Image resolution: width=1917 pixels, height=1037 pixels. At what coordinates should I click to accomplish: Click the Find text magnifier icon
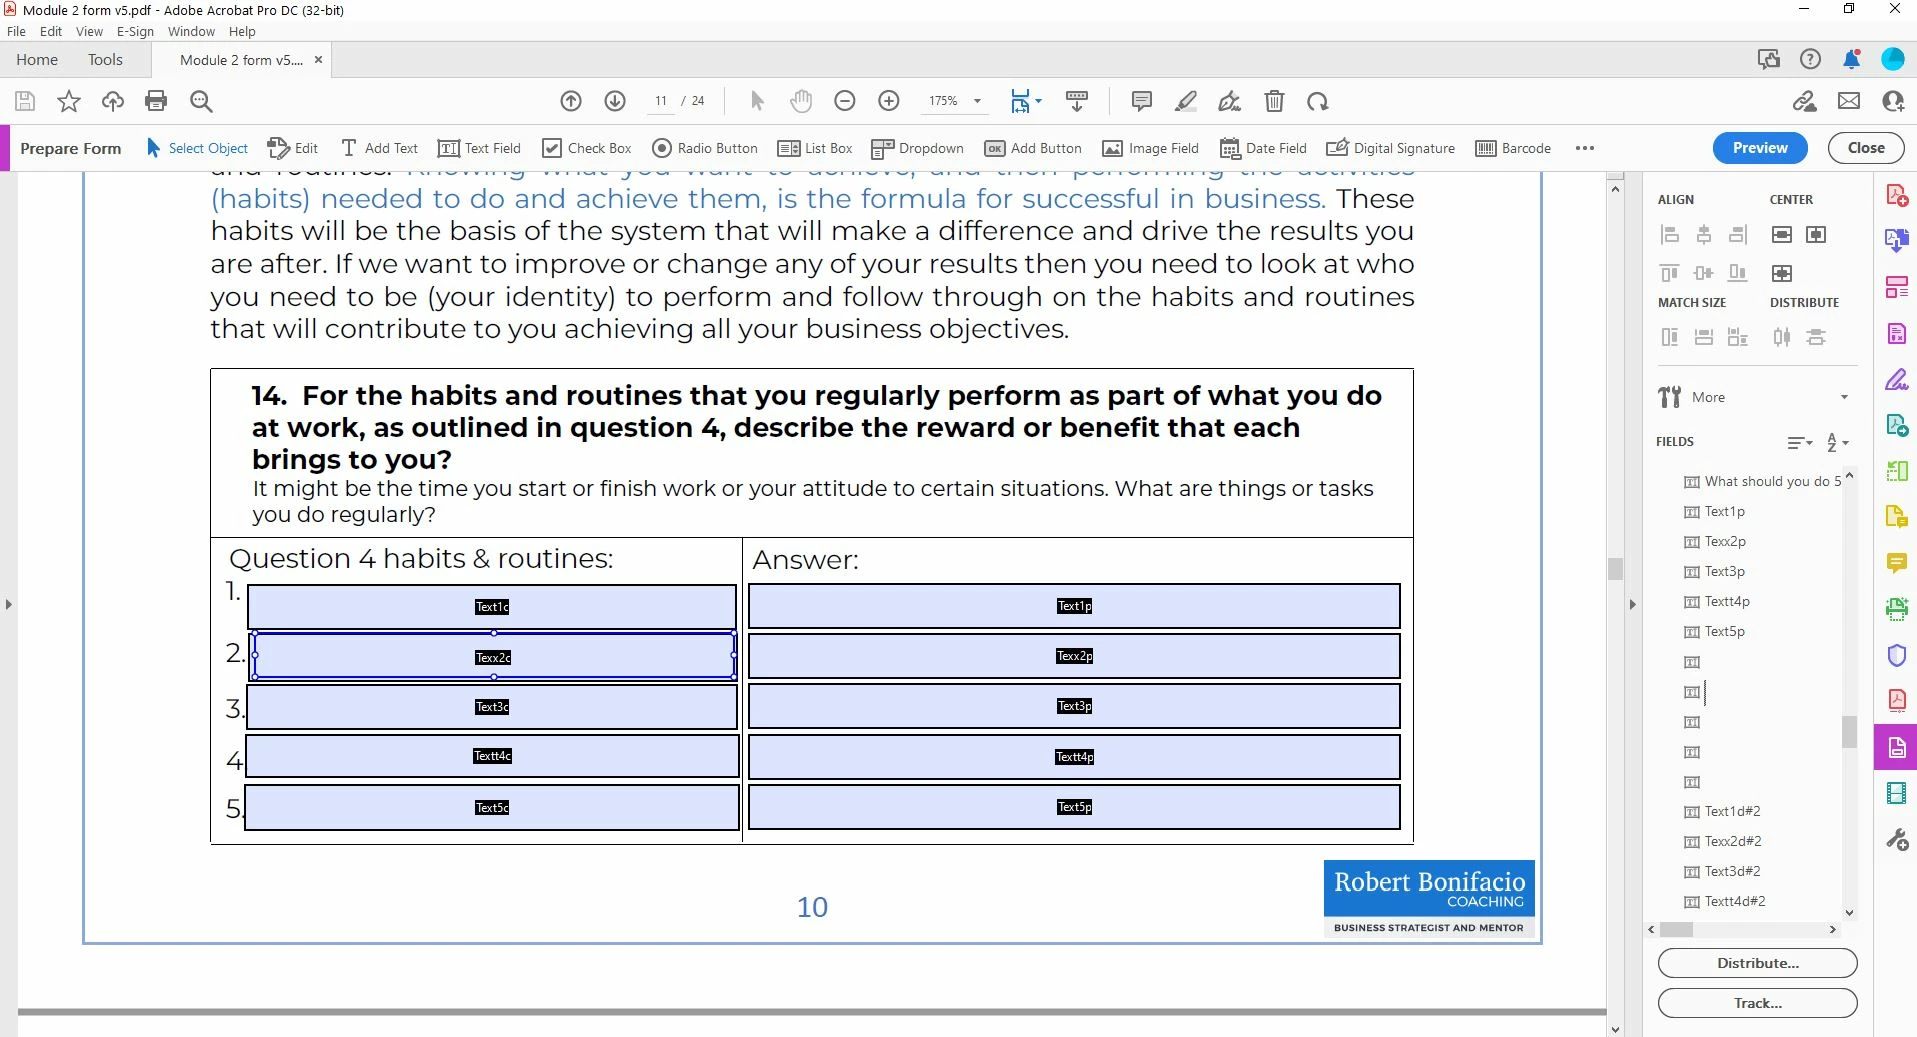click(x=201, y=101)
